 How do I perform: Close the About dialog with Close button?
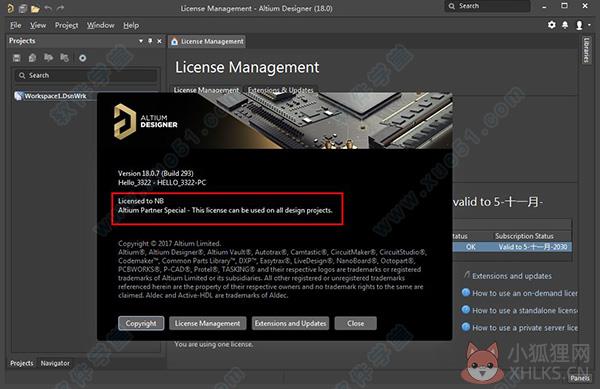click(x=355, y=323)
